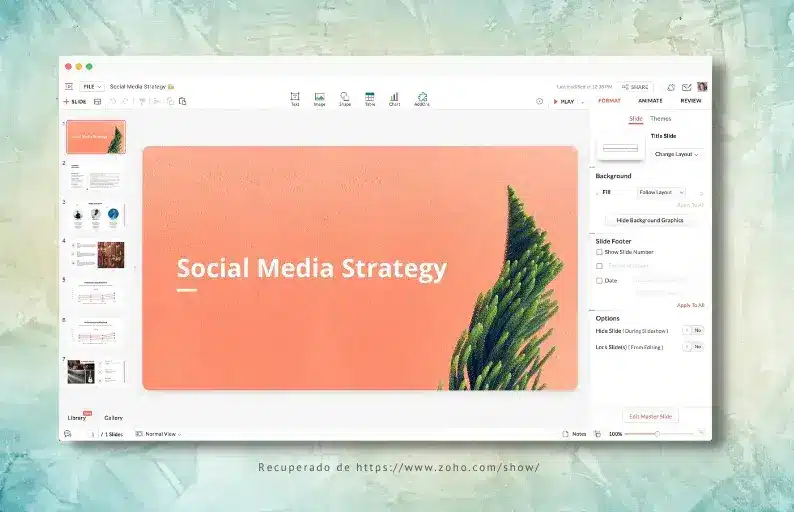Select the Shape tool icon
The height and width of the screenshot is (512, 794).
345,98
